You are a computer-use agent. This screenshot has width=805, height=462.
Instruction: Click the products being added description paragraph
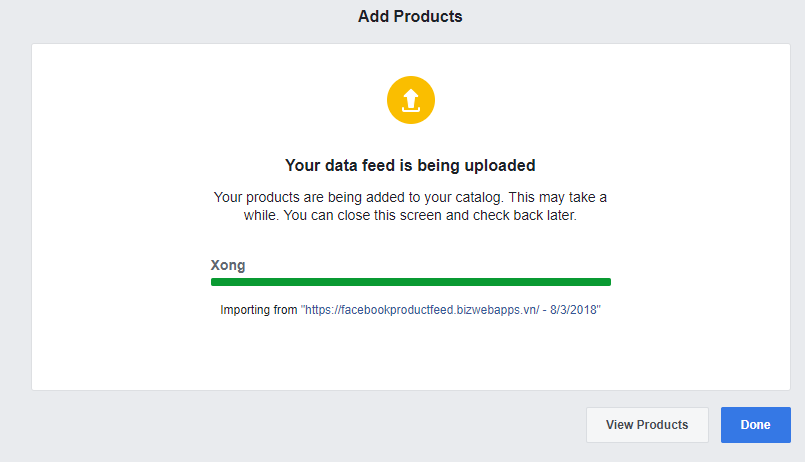click(410, 206)
